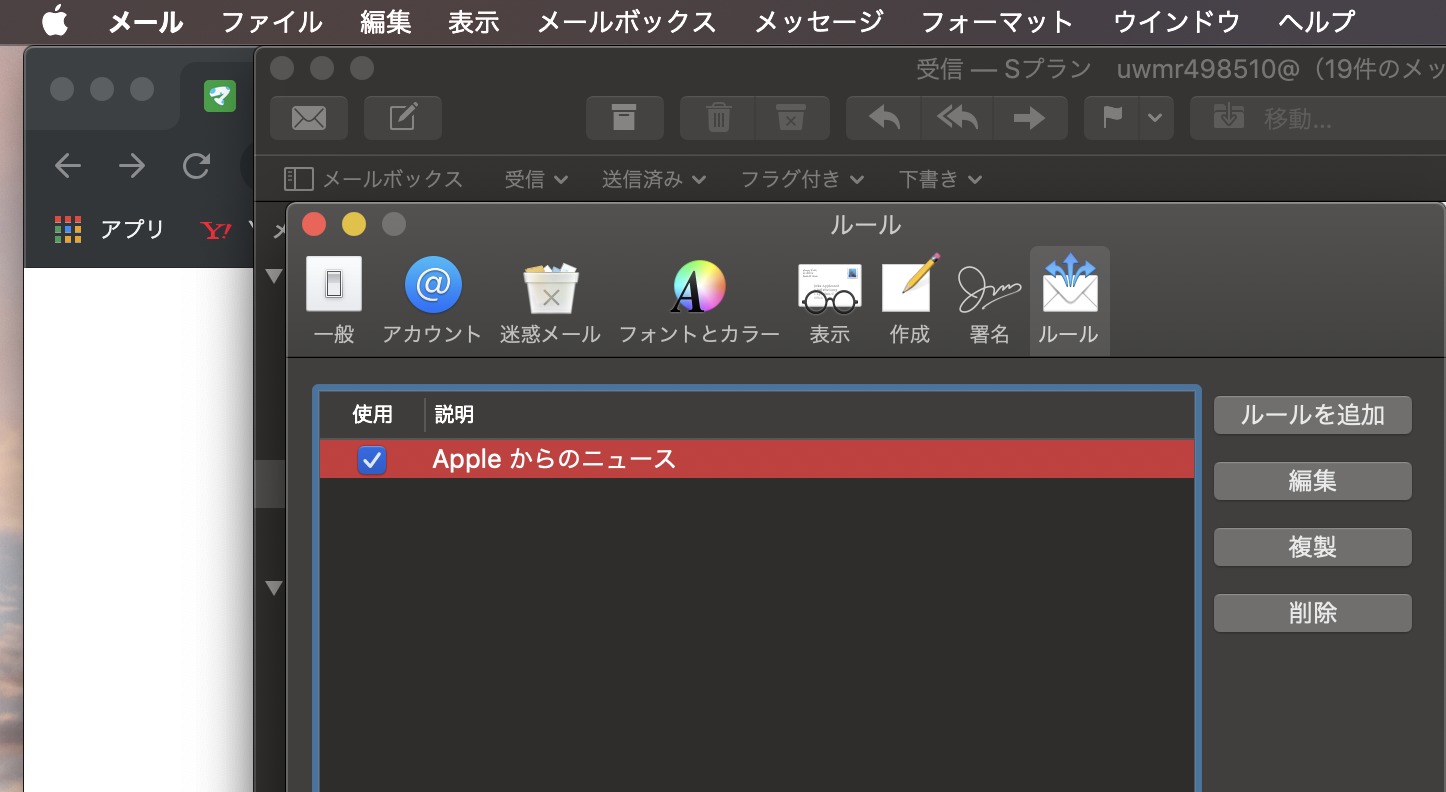Toggle the メールボックス sidebar button
The image size is (1446, 792).
click(x=374, y=179)
